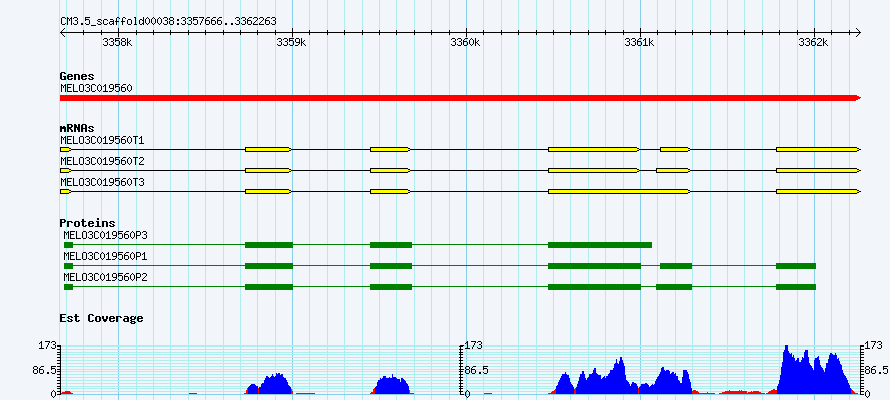Click the tiny first exon of MELO3C019560T1
Screen dimensions: 890x400
pyautogui.click(x=65, y=149)
